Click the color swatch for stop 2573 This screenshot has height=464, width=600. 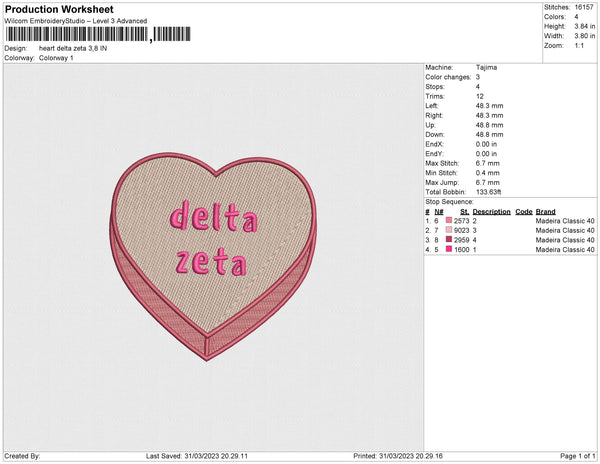click(449, 221)
